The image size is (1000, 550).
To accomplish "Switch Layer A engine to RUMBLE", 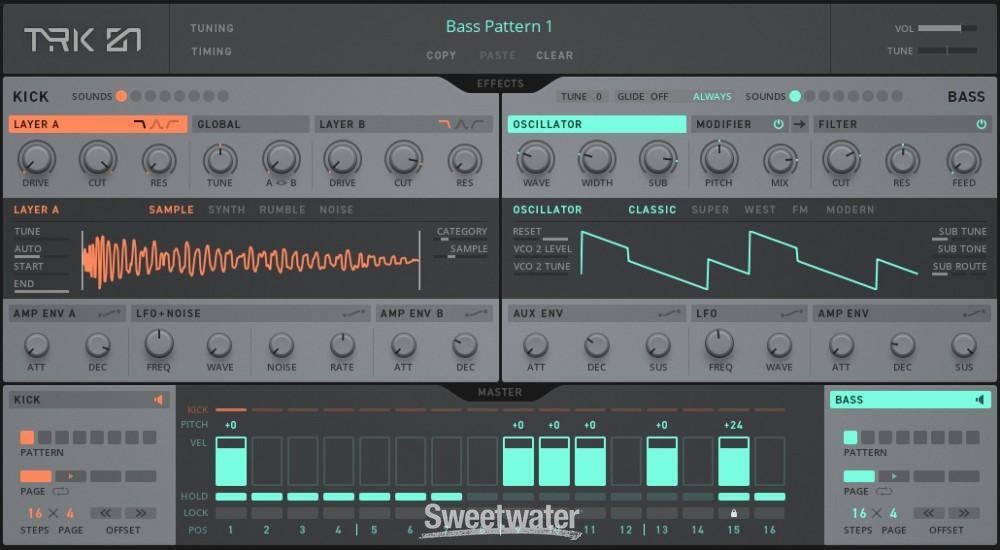I will click(282, 209).
